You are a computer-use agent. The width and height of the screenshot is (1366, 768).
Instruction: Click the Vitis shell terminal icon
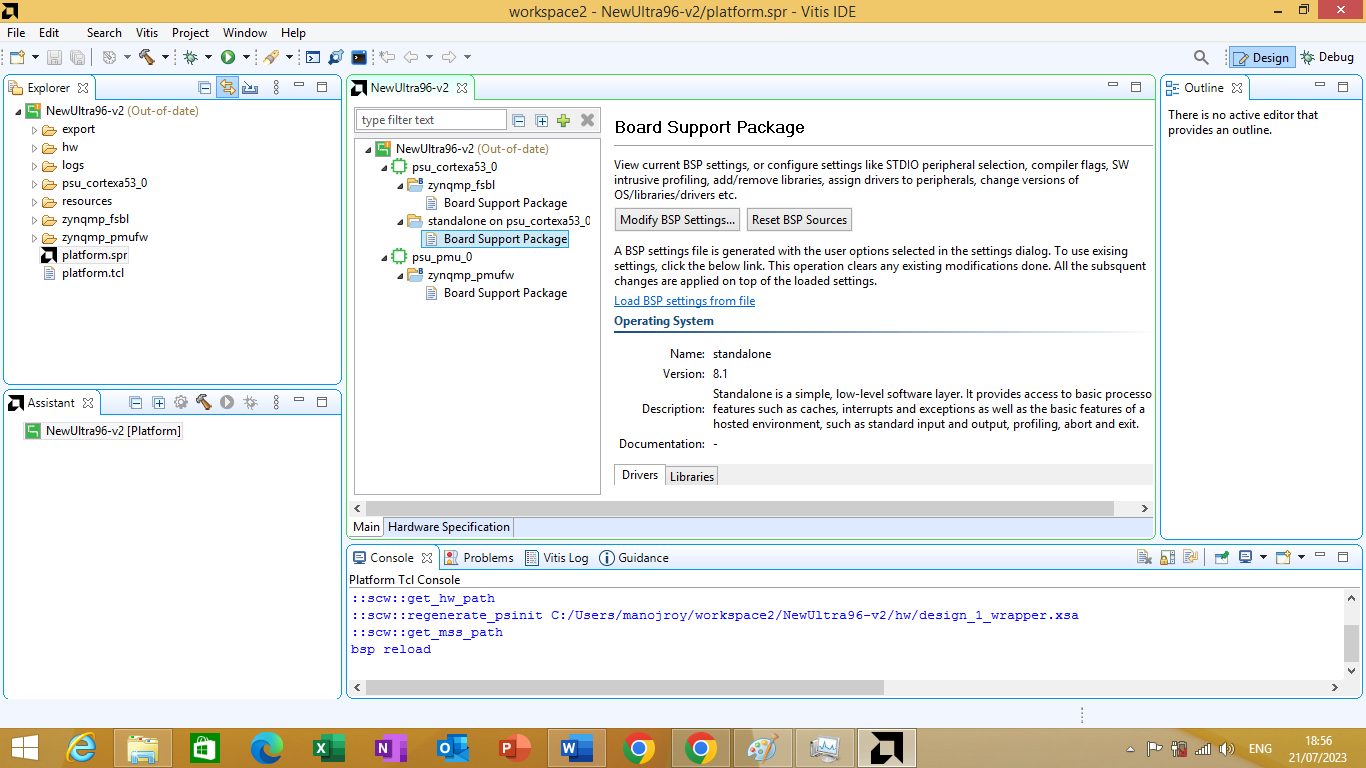point(359,57)
